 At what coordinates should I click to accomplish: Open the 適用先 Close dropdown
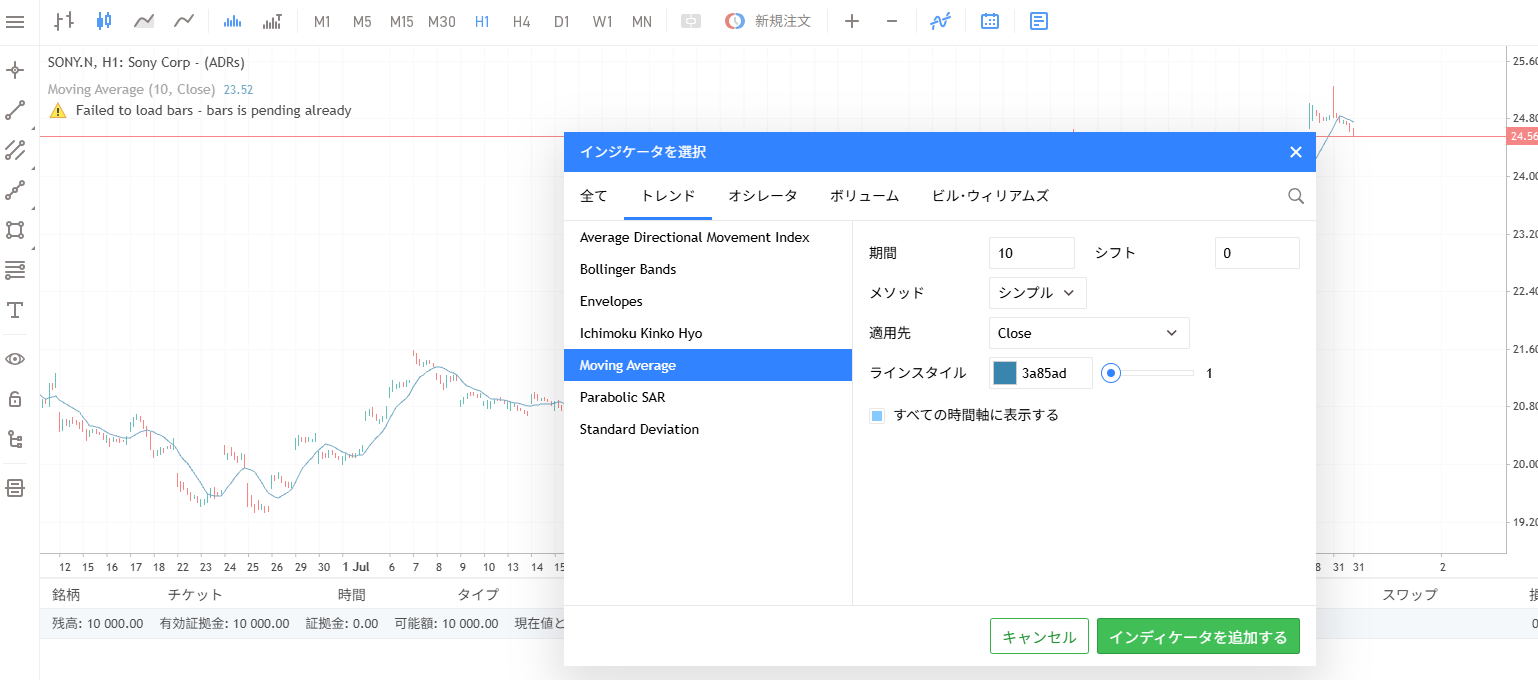point(1089,333)
